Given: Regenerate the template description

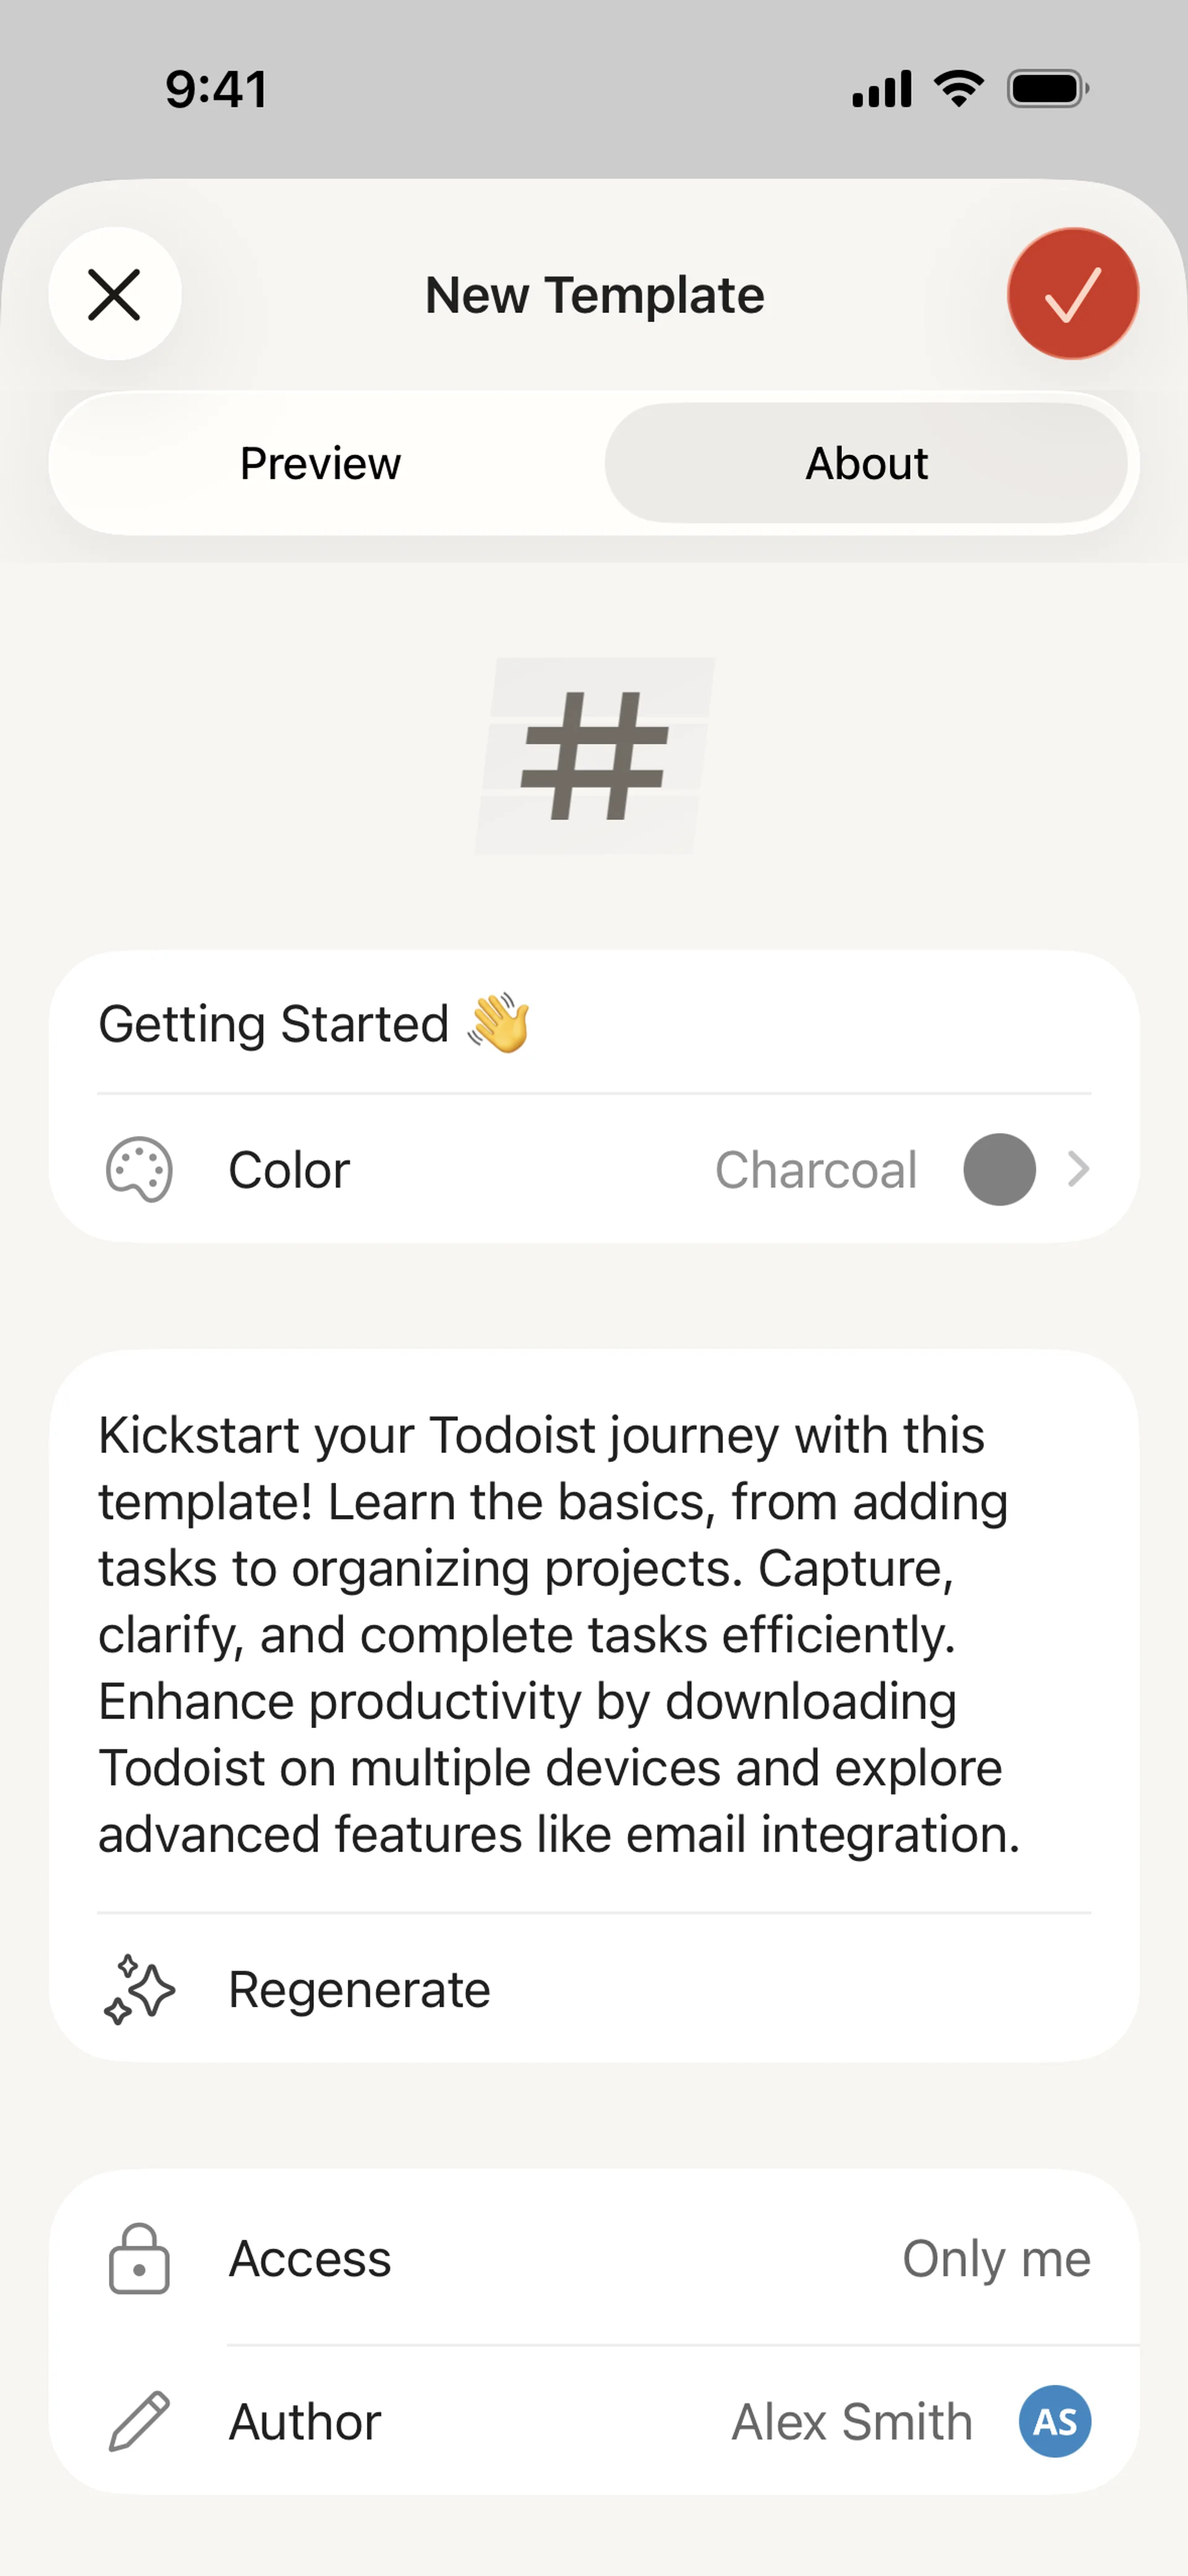Looking at the screenshot, I should coord(359,1990).
